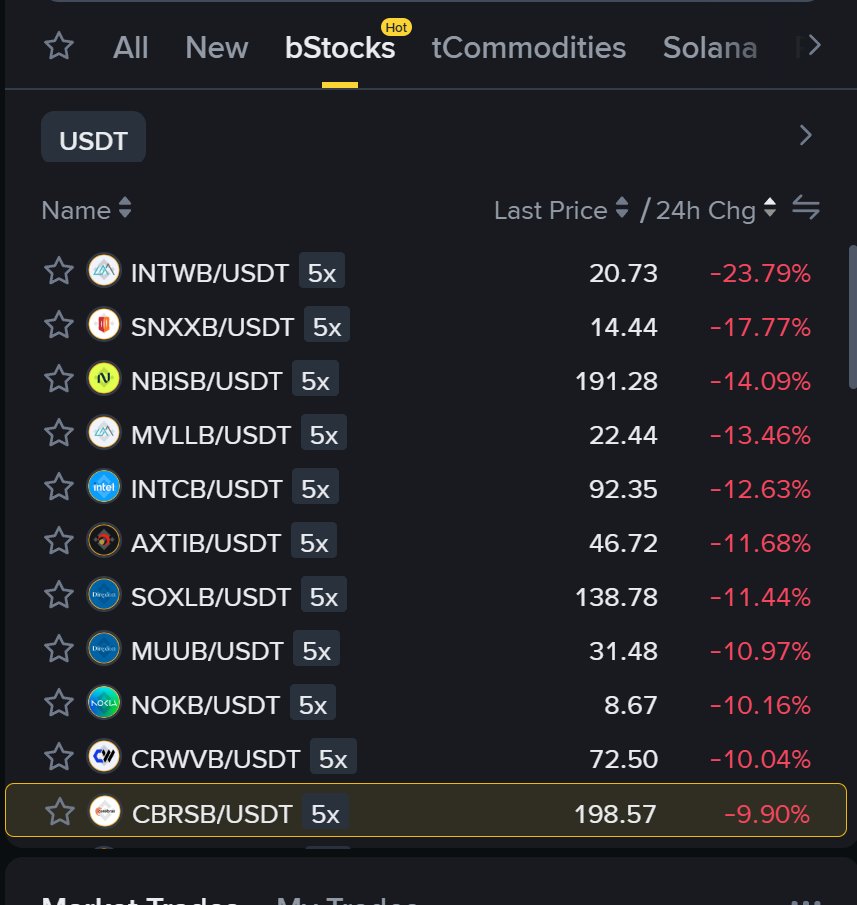Toggle favorite star for SOXLB/USDT
The height and width of the screenshot is (905, 857).
click(59, 595)
